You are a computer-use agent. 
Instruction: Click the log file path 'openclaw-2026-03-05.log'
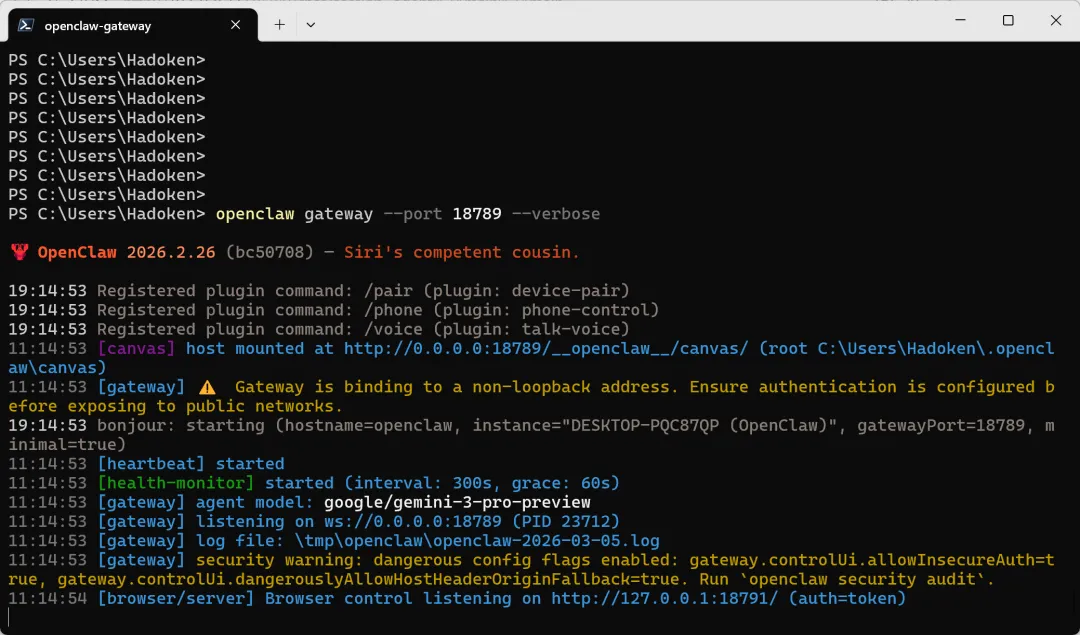pyautogui.click(x=546, y=541)
